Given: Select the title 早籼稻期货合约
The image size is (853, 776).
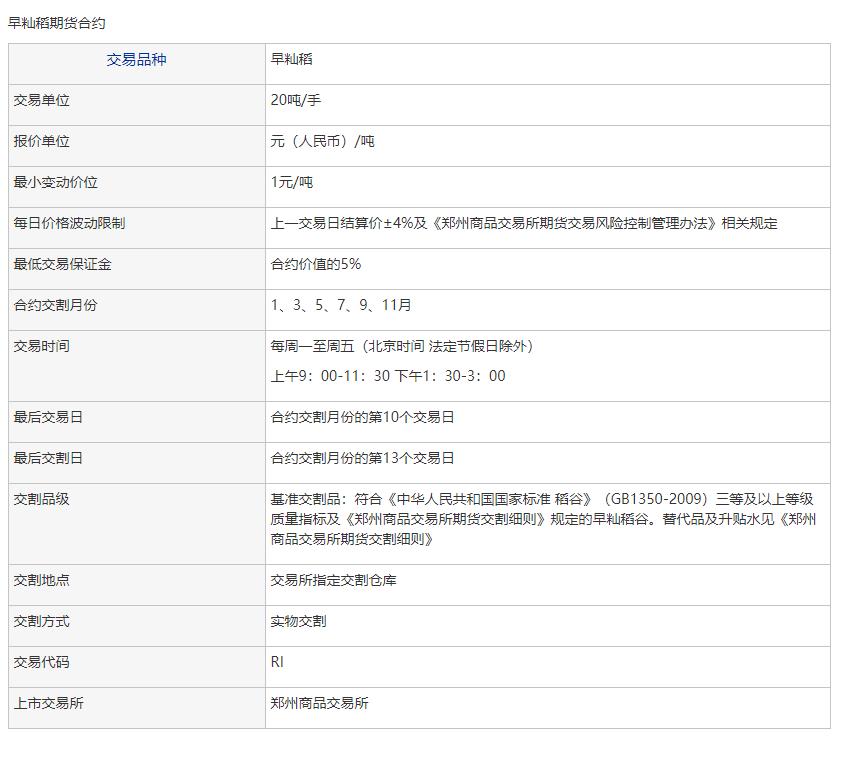Looking at the screenshot, I should (57, 23).
